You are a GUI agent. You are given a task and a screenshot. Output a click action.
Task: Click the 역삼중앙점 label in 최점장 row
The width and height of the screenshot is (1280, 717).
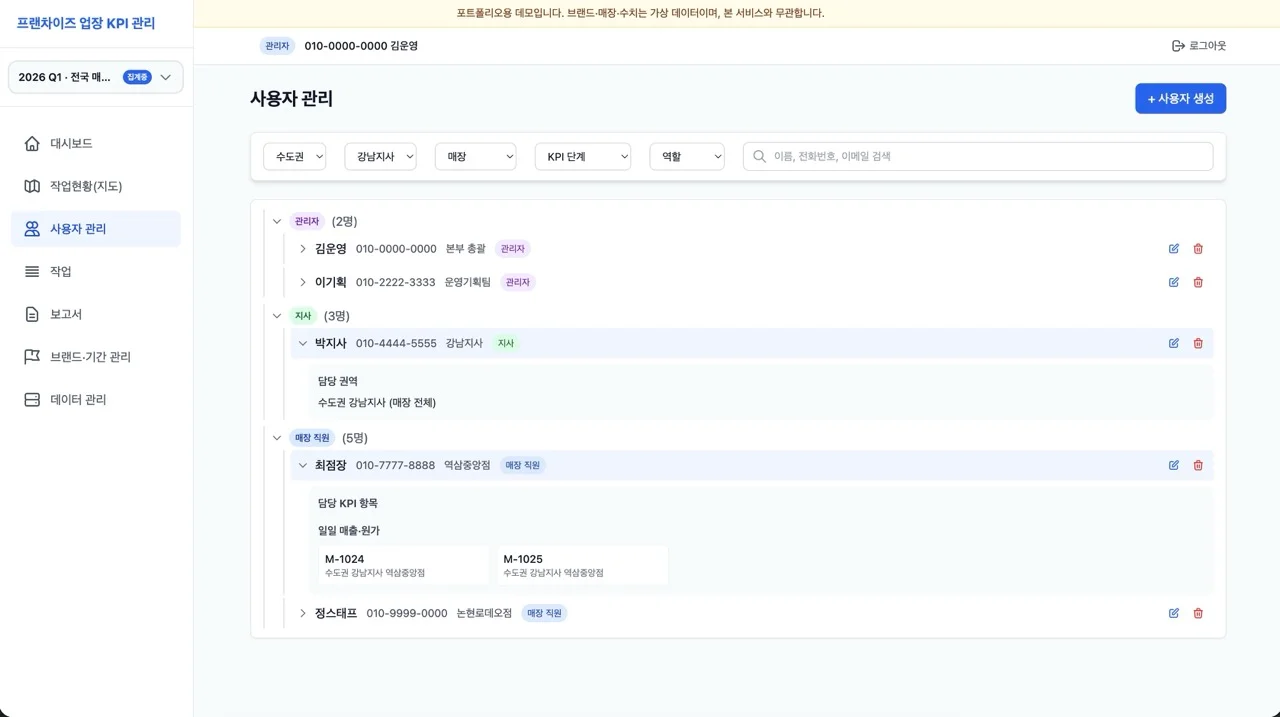point(467,465)
